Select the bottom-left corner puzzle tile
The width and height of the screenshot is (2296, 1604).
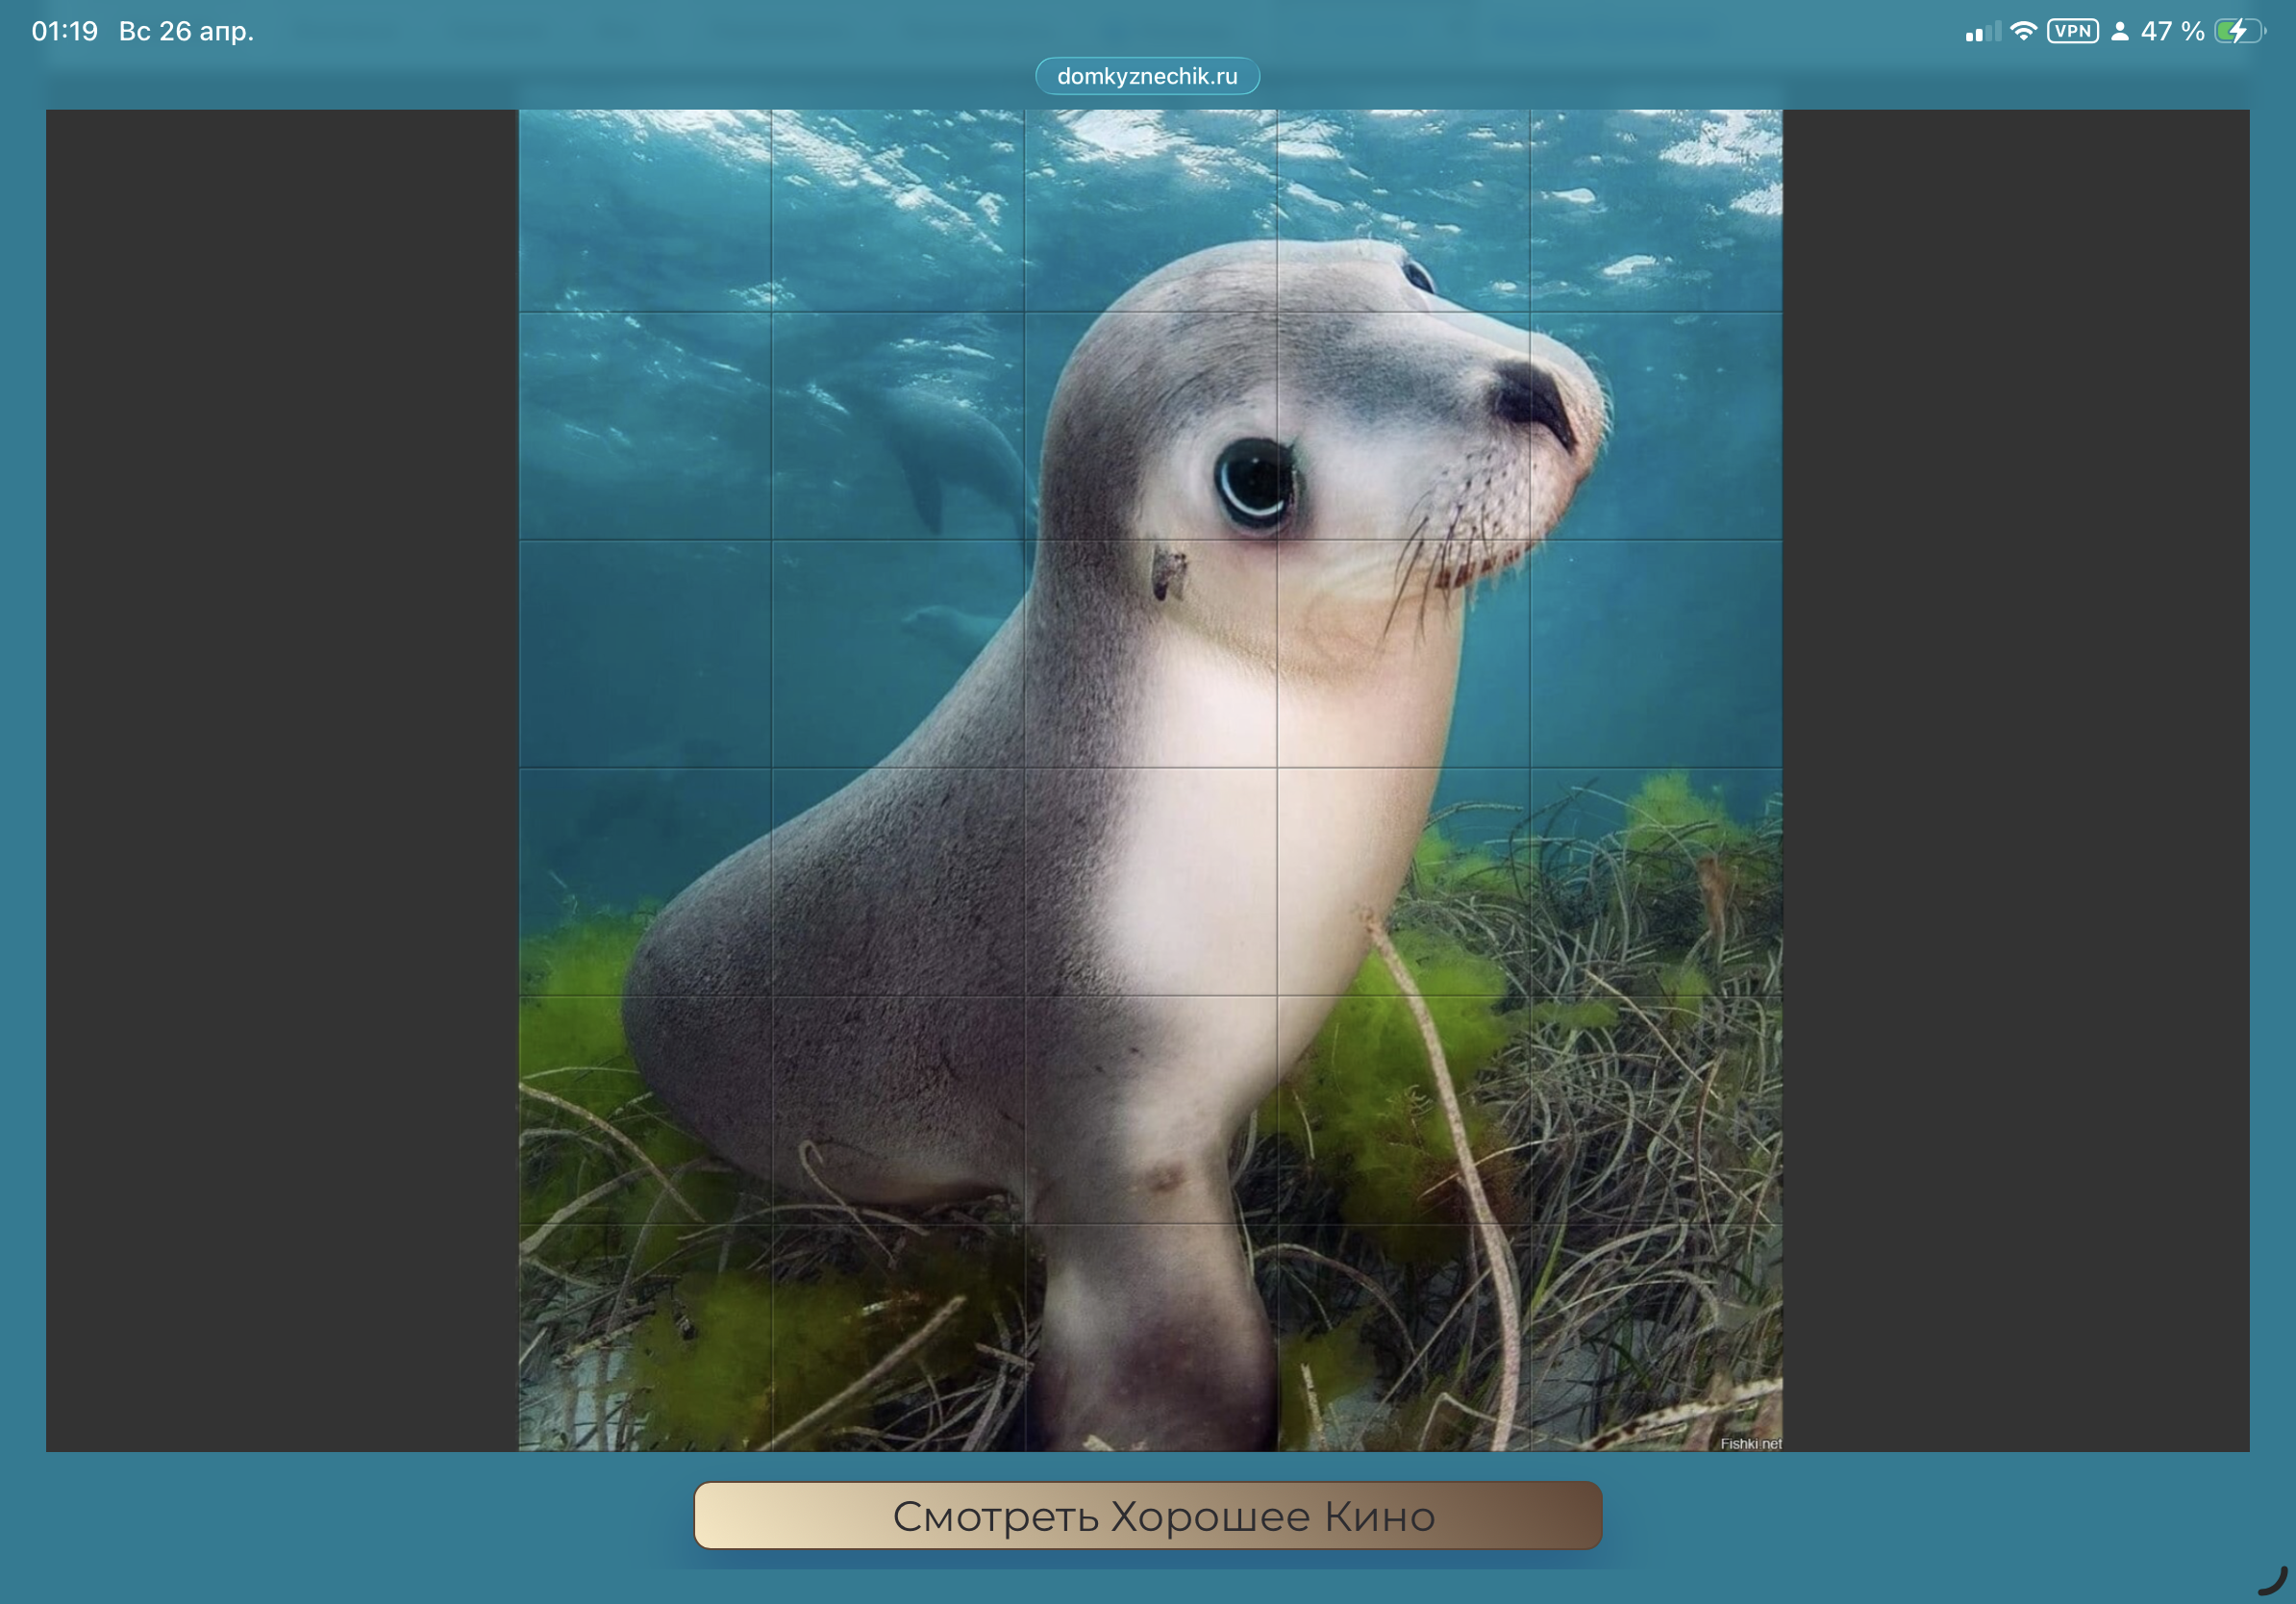pyautogui.click(x=645, y=1337)
